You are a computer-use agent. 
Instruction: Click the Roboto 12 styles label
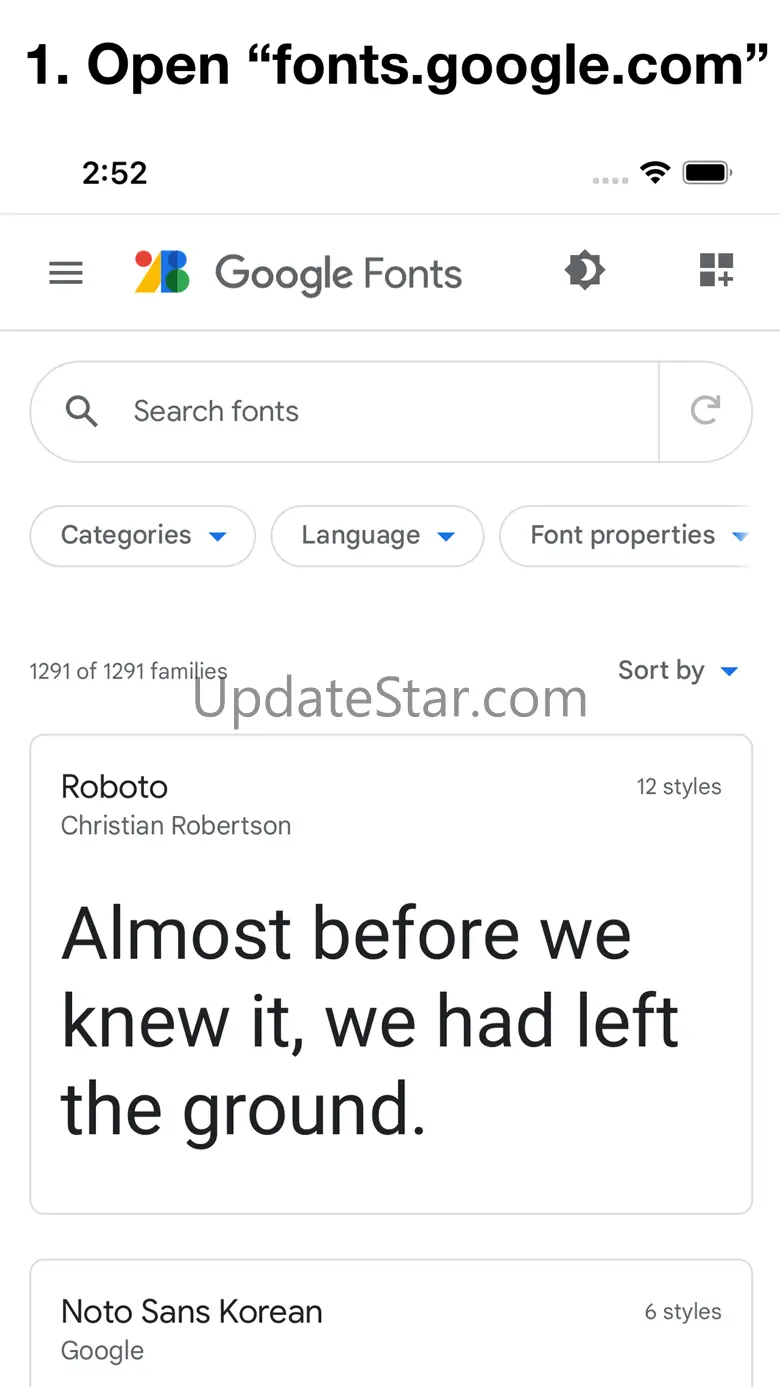(679, 787)
